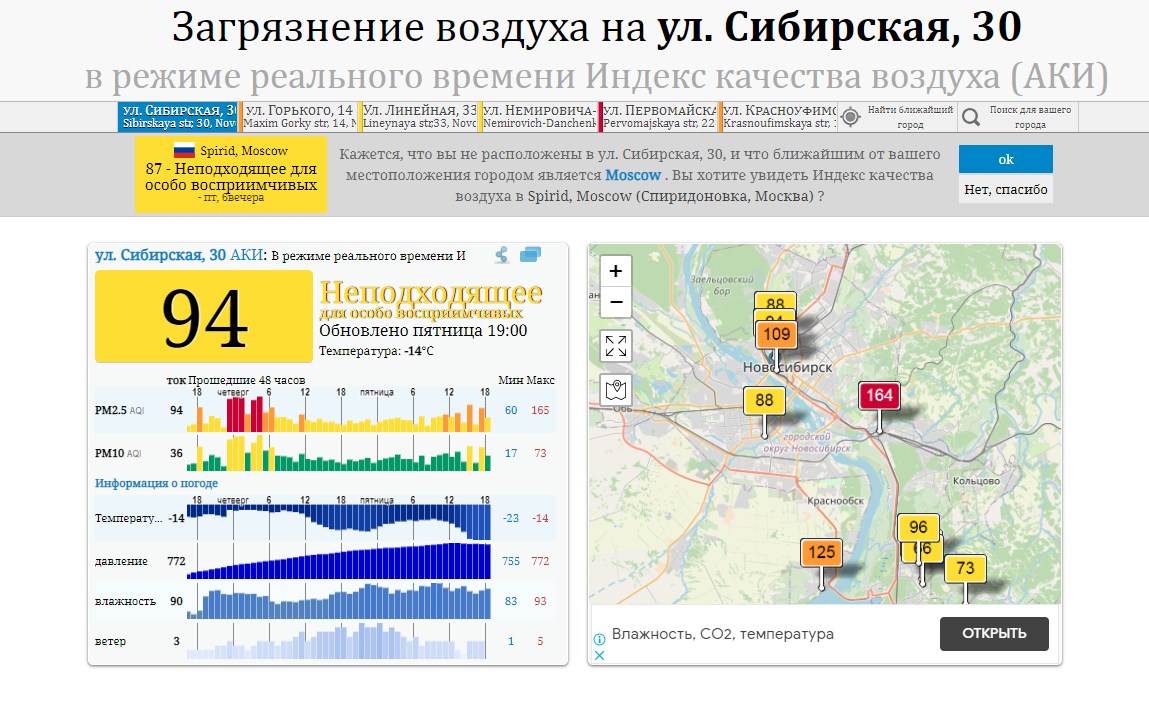1149x701 pixels.
Task: Open ул. Горького, 14 station tab
Action: [x=298, y=117]
